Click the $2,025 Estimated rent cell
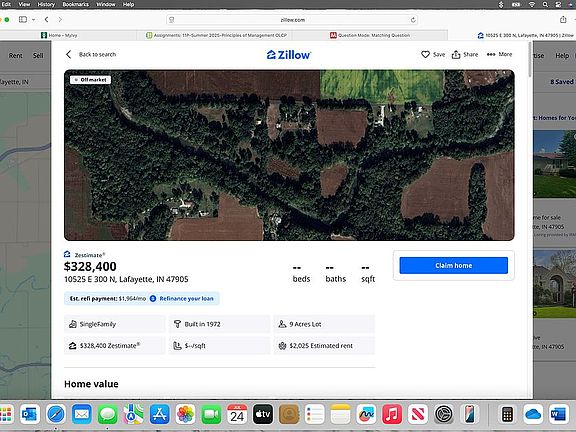 tap(324, 346)
